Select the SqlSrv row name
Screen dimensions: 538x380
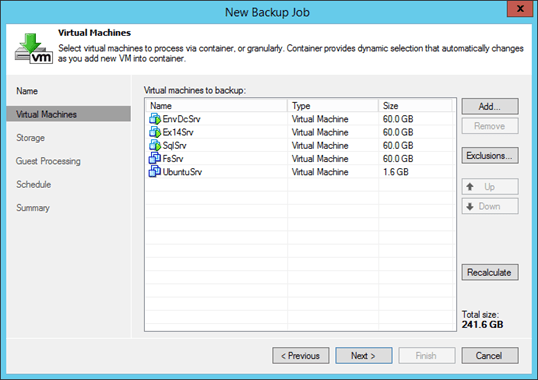175,145
